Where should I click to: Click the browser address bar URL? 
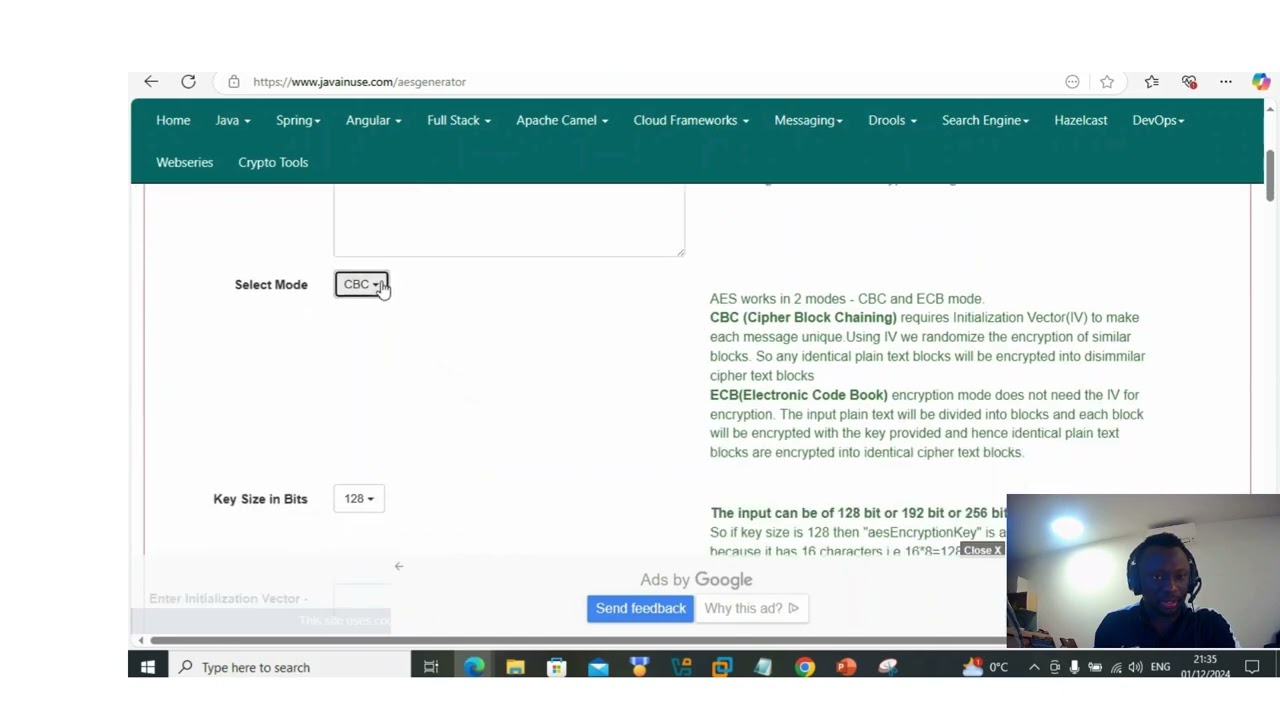click(360, 82)
